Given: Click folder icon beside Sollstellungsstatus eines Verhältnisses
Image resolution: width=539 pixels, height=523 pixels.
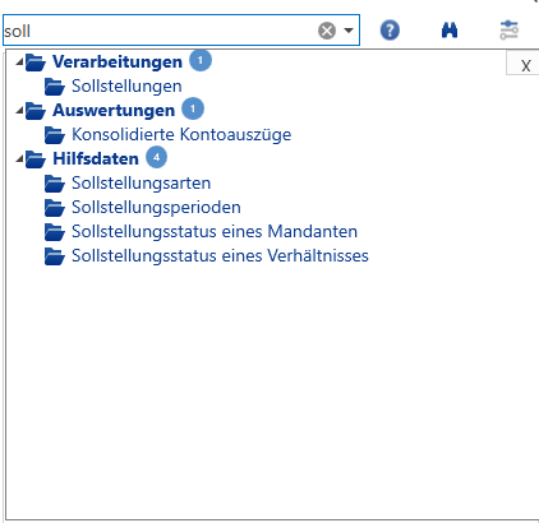Looking at the screenshot, I should [x=55, y=256].
